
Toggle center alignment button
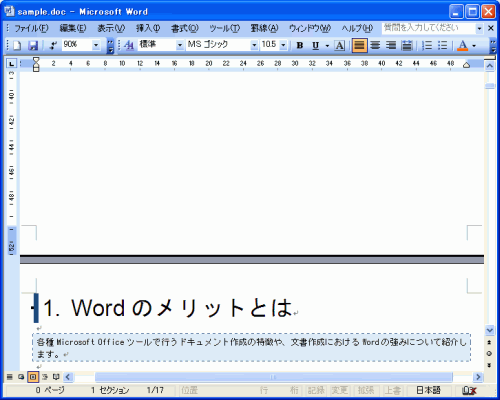[375, 45]
